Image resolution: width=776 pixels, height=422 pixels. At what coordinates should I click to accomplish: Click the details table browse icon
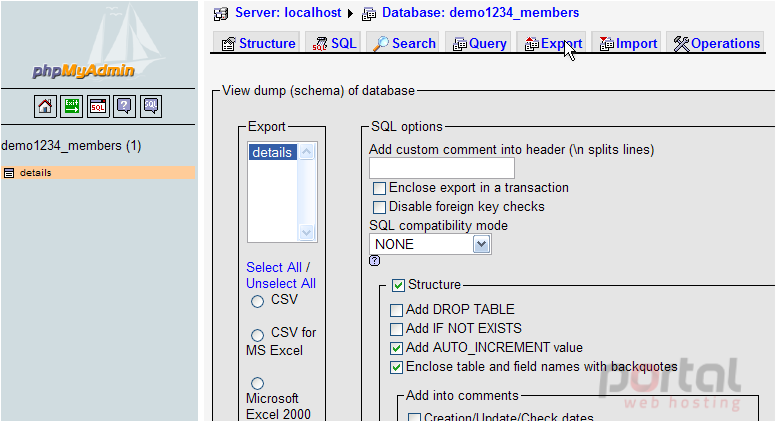8,173
